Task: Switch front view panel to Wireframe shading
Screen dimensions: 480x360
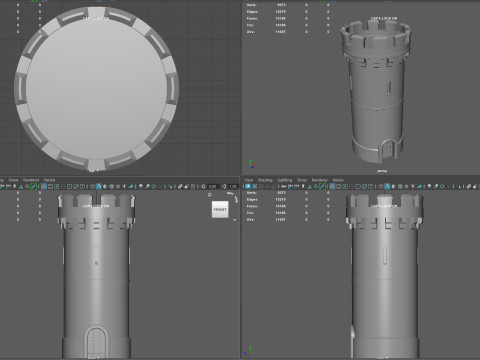Action: (92, 186)
